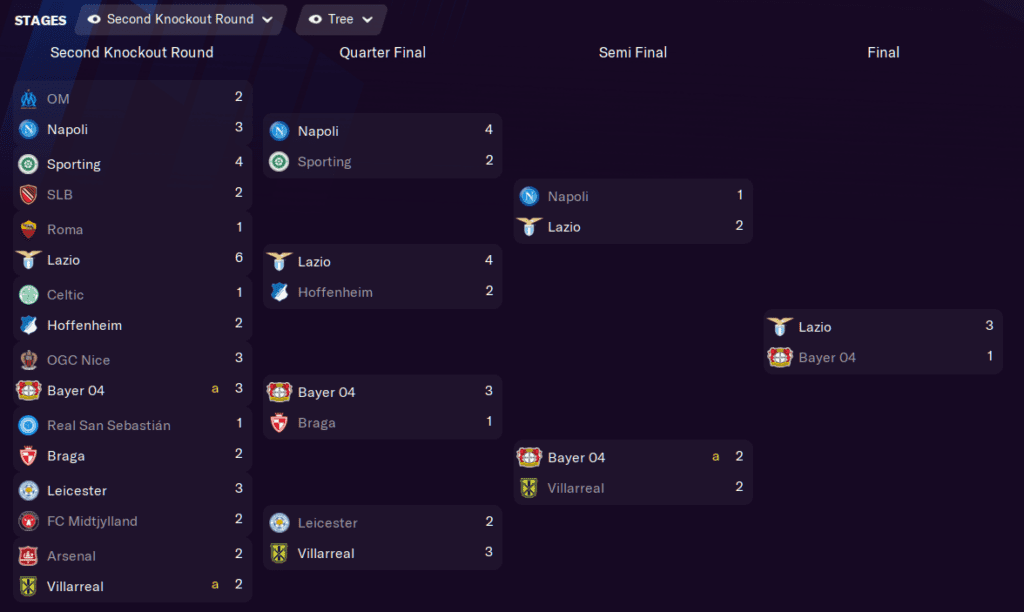Click the Lazio eagle crest in the Final
The image size is (1024, 612).
click(780, 326)
